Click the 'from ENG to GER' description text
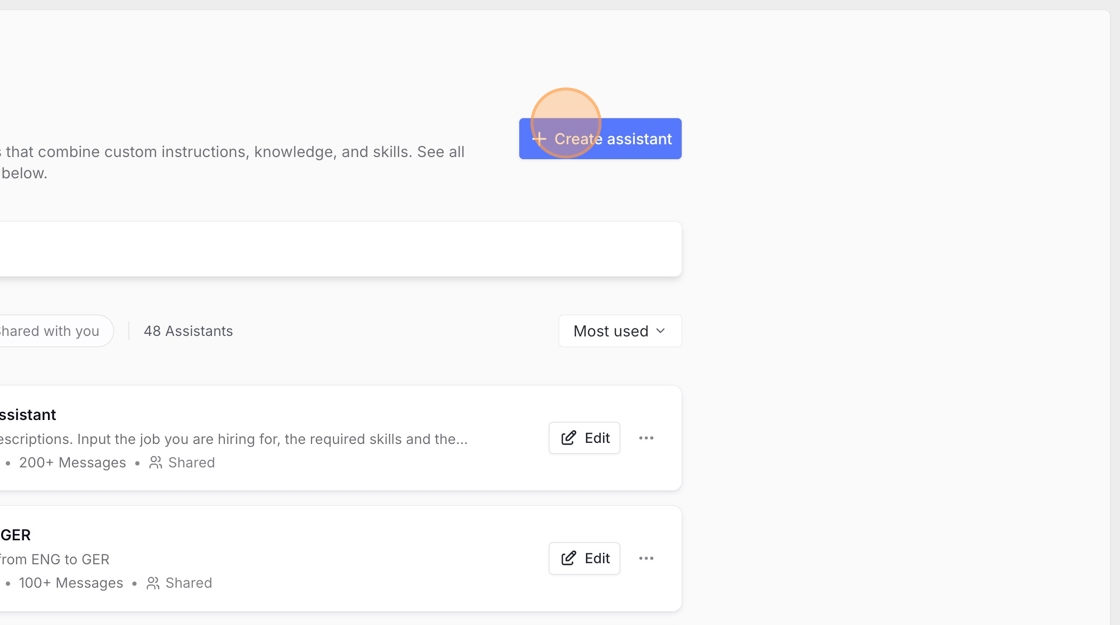1120x625 pixels. (x=55, y=559)
